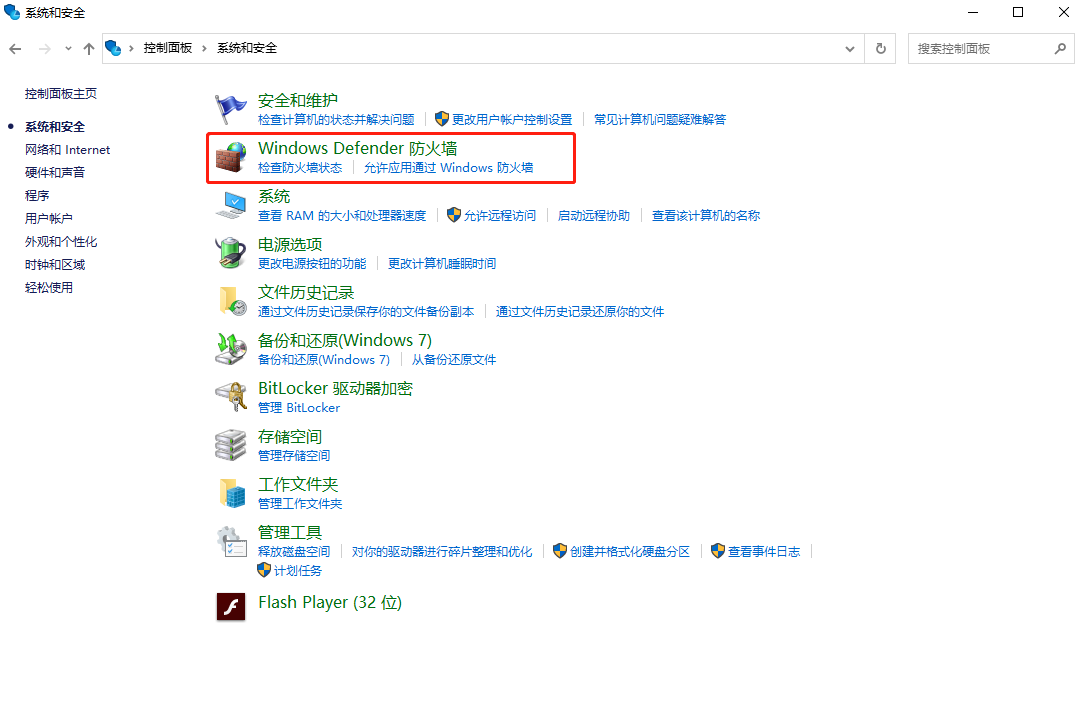Open the 电源选项 heading

point(290,244)
